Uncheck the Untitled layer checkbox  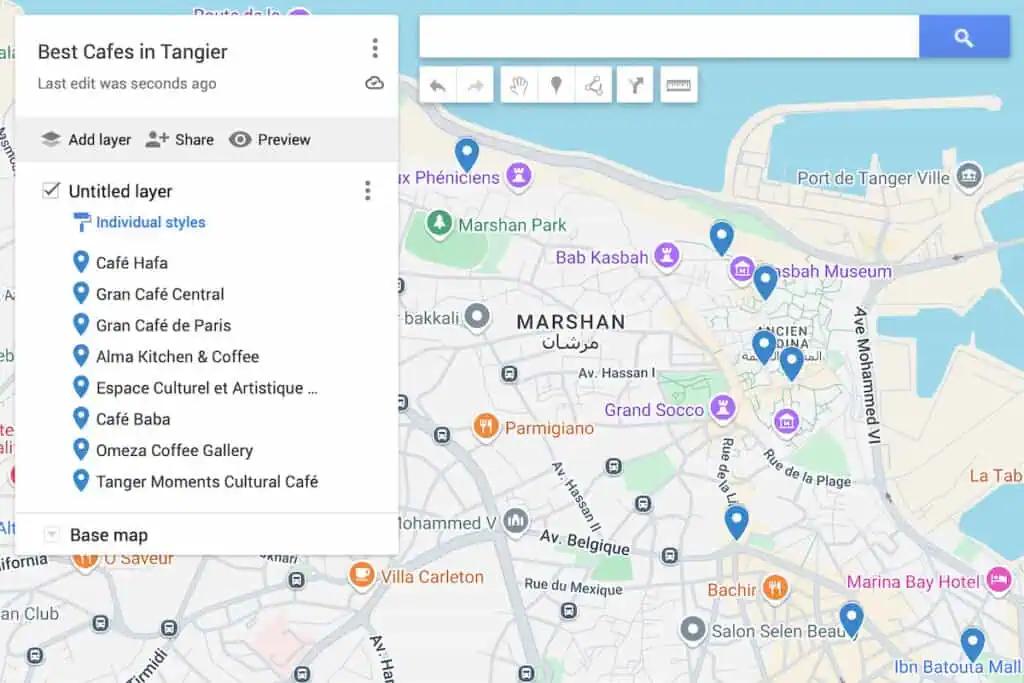[51, 190]
